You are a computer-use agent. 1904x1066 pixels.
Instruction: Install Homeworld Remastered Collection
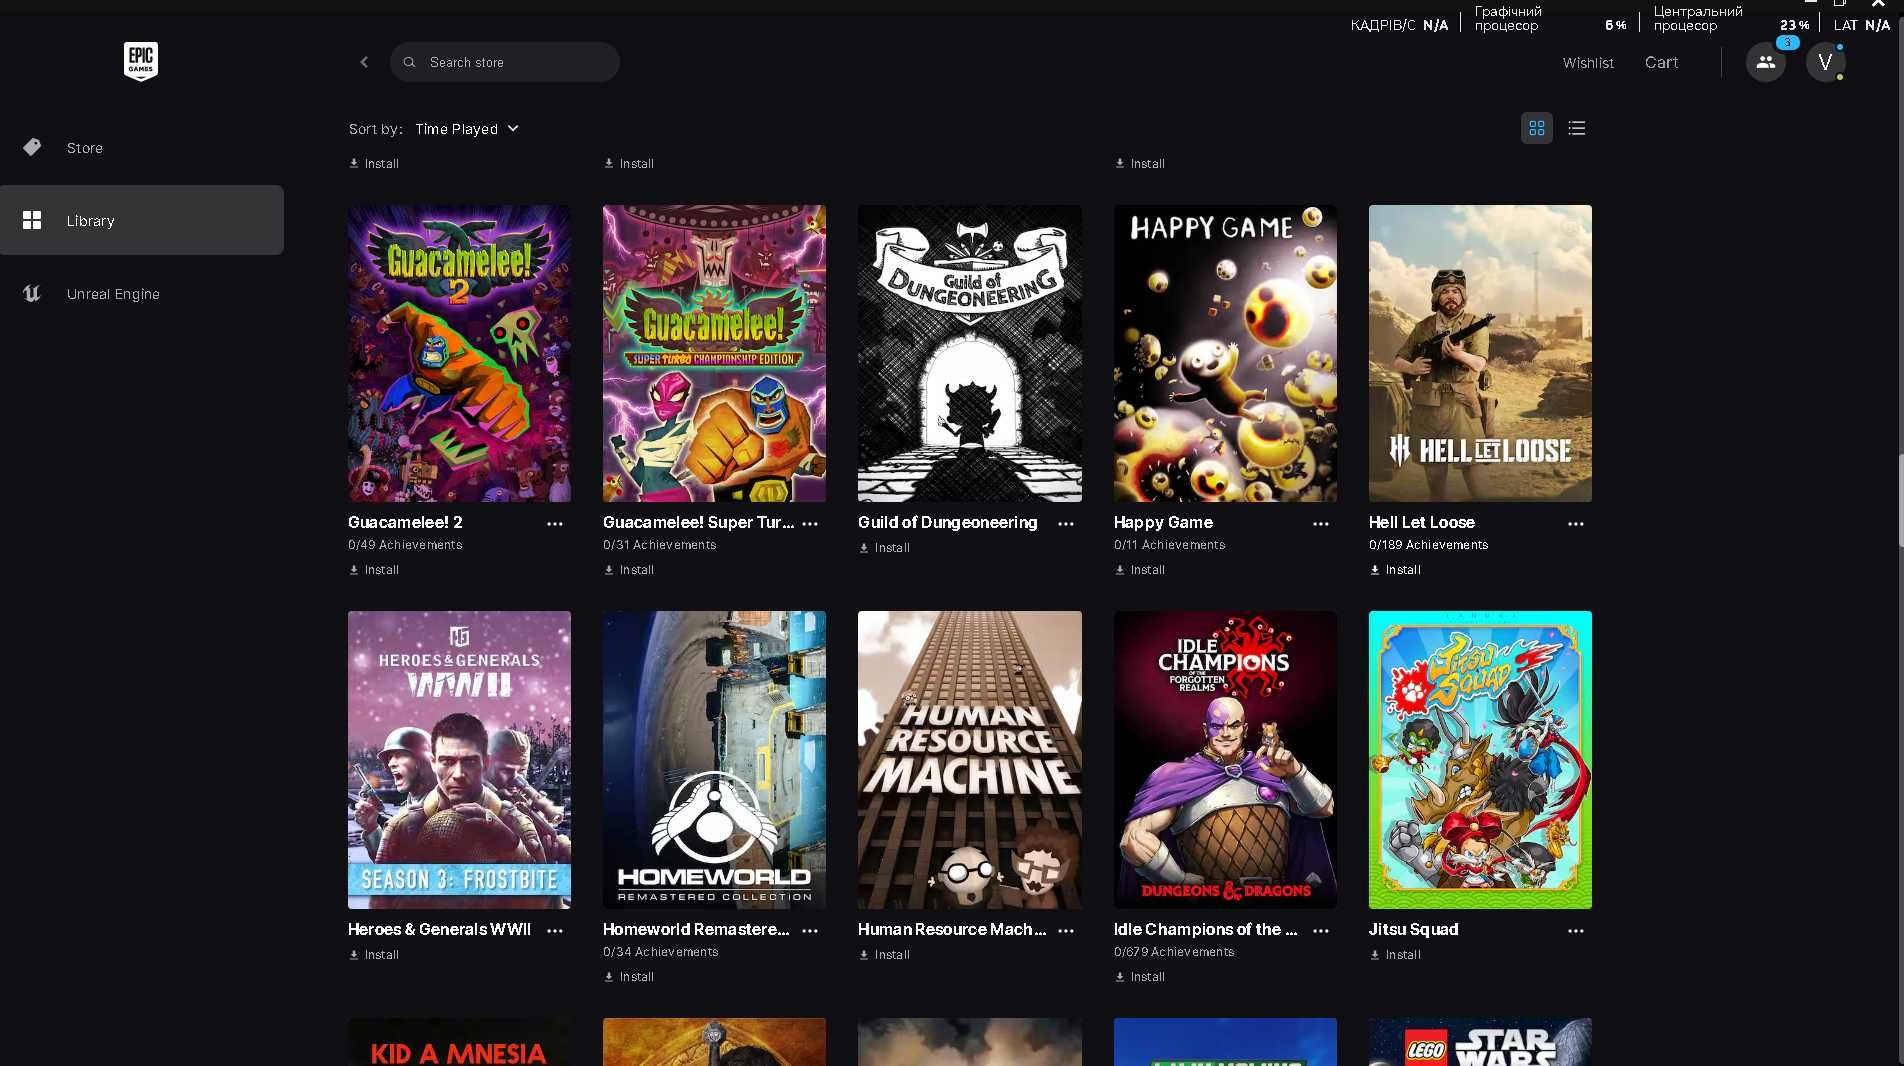pyautogui.click(x=629, y=977)
